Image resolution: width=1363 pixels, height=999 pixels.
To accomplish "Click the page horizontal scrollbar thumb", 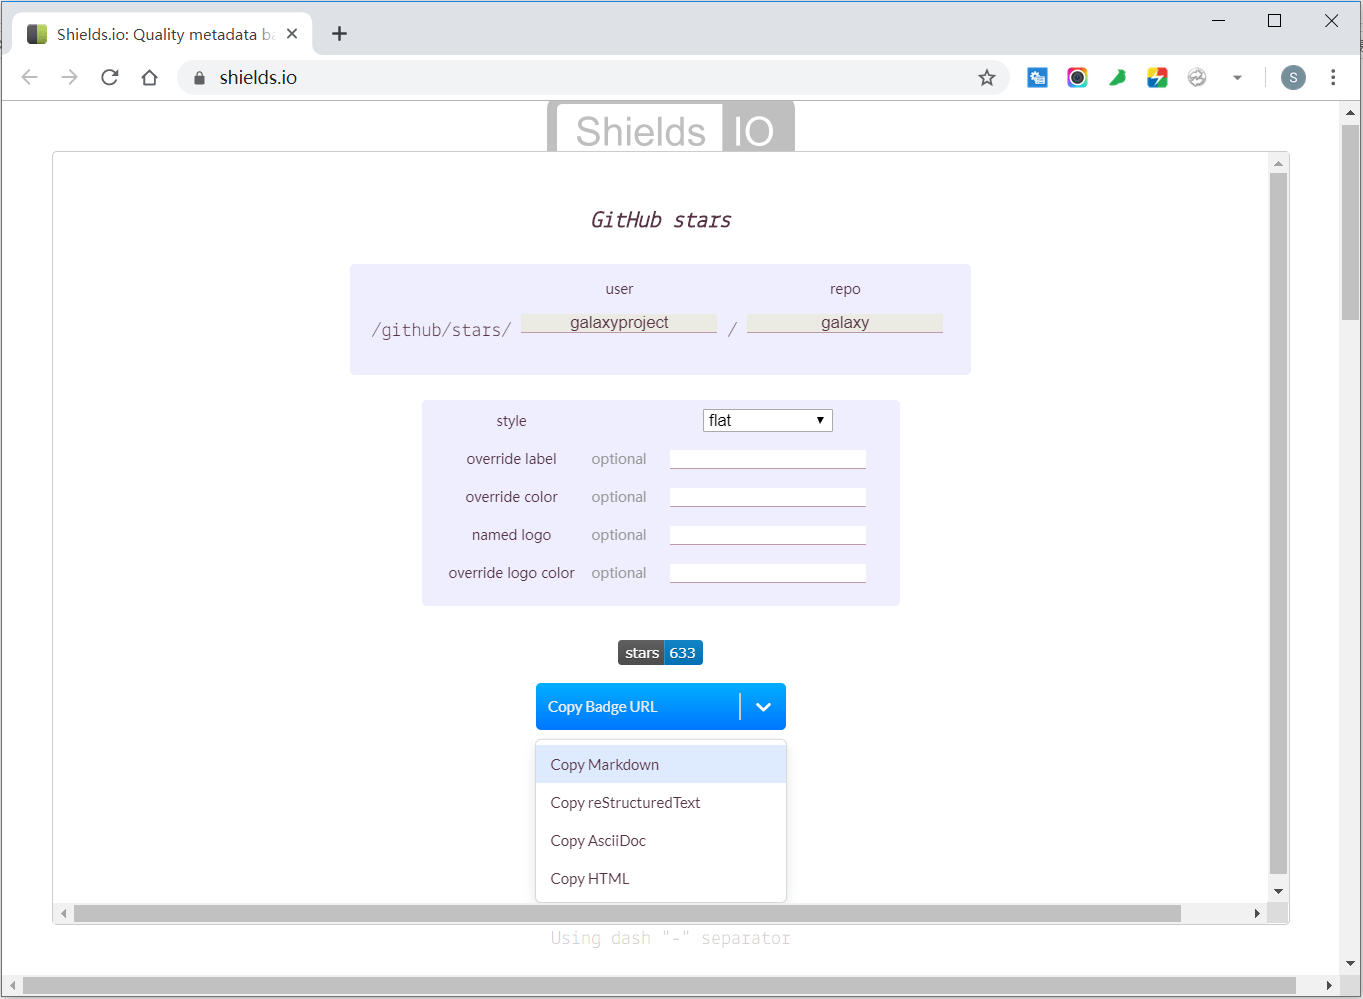I will coord(660,986).
